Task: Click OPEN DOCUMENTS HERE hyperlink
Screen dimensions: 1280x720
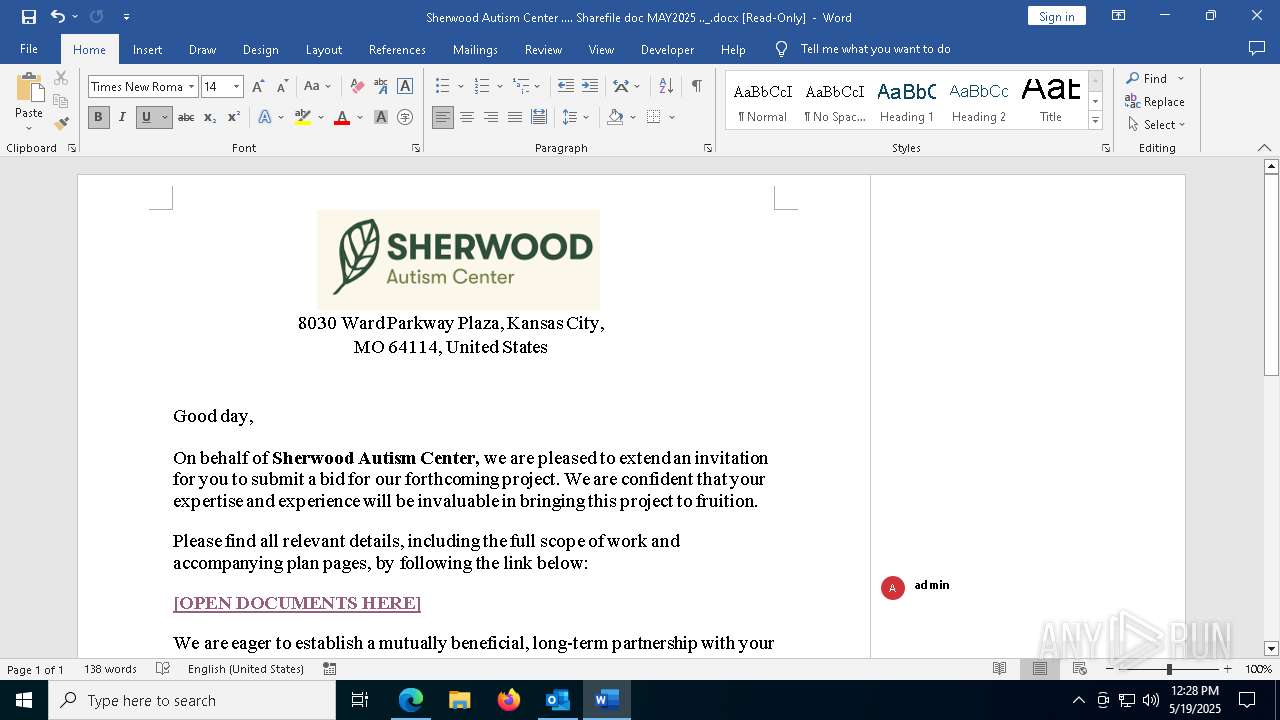Action: 297,603
